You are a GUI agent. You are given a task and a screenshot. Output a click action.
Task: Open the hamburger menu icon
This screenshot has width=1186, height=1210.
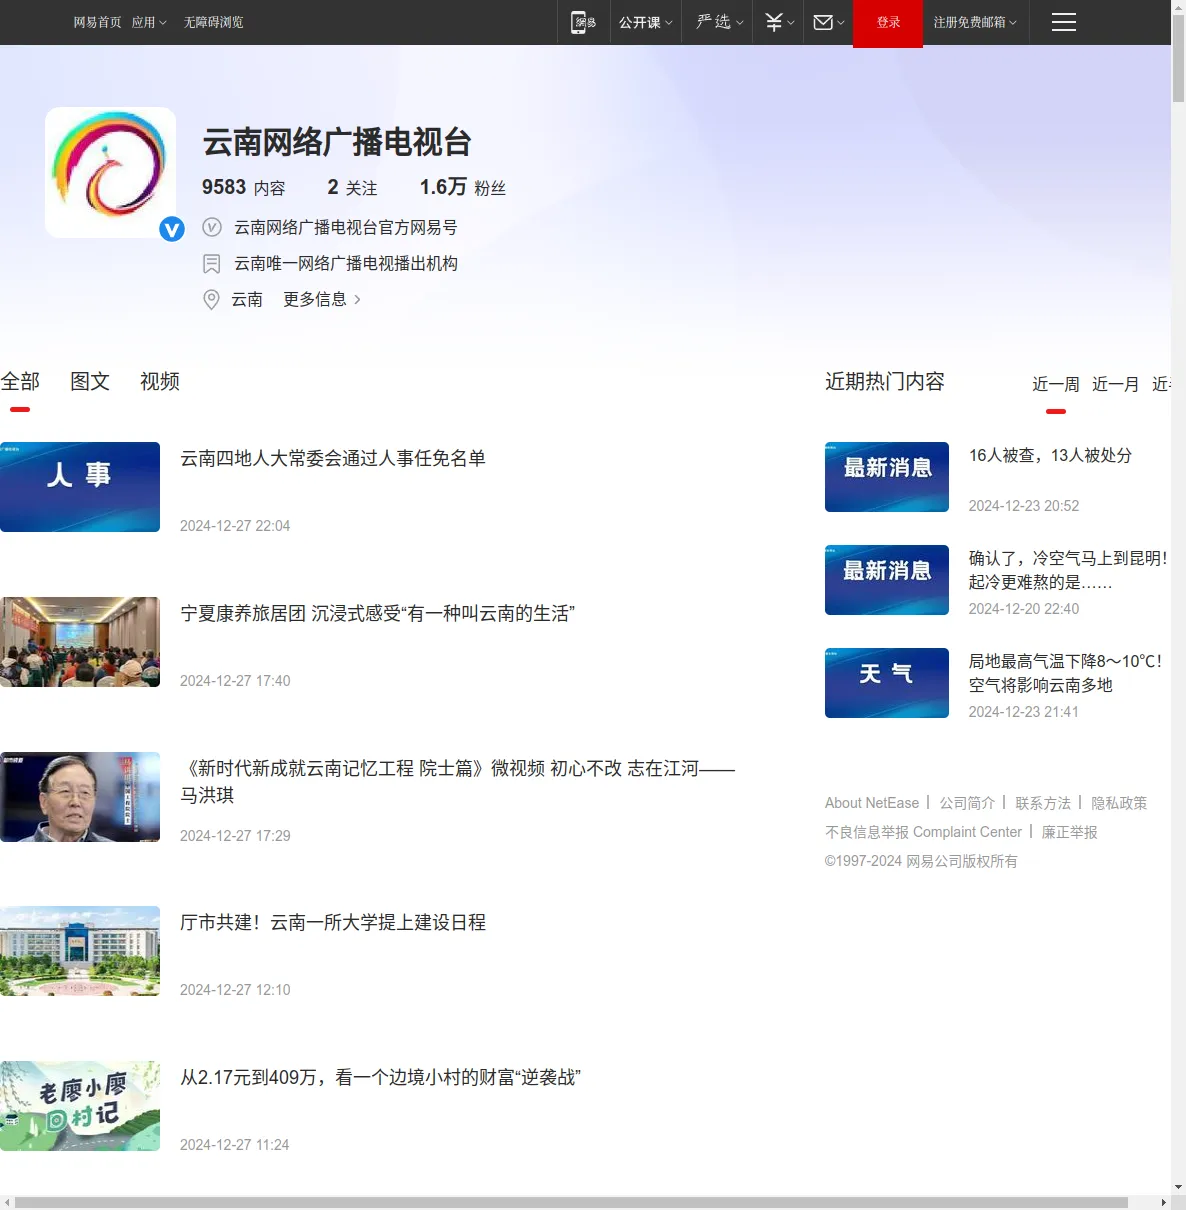1064,22
